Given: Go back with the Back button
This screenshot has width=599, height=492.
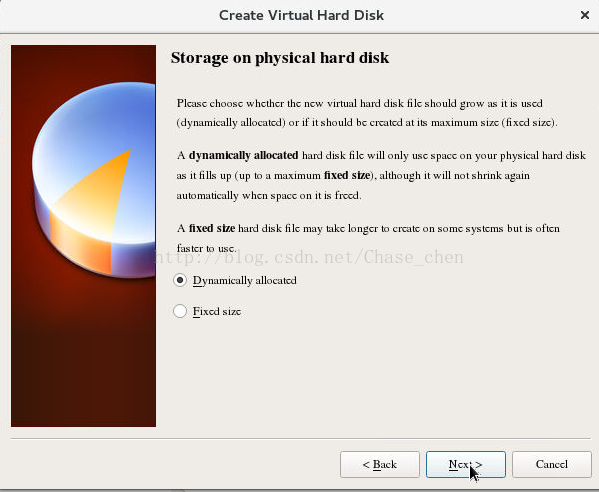Looking at the screenshot, I should pos(380,464).
